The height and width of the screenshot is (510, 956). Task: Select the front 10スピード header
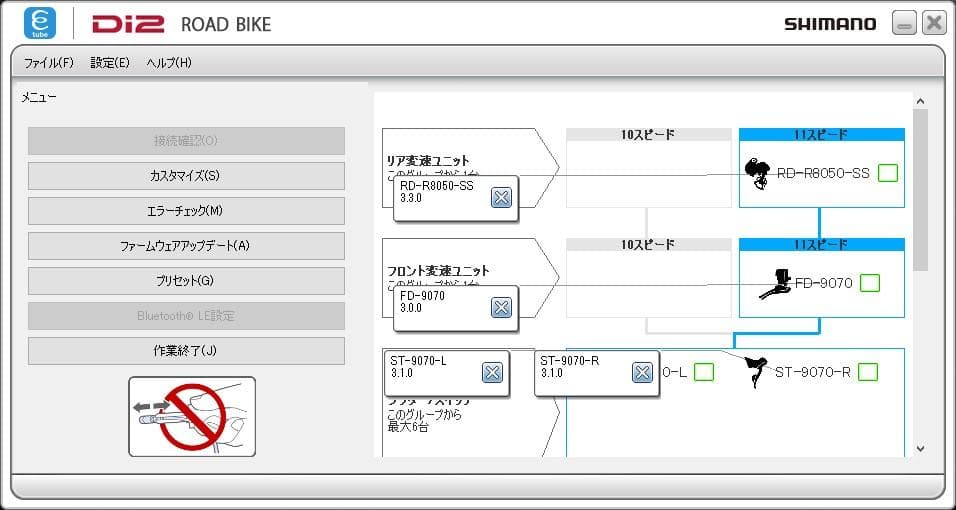[x=649, y=245]
